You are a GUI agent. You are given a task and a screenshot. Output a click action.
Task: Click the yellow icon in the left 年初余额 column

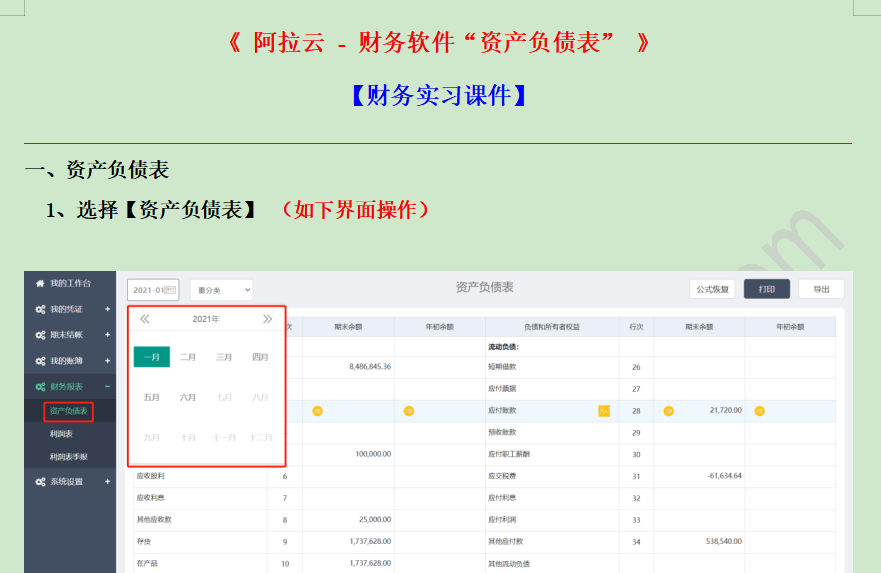coord(409,411)
